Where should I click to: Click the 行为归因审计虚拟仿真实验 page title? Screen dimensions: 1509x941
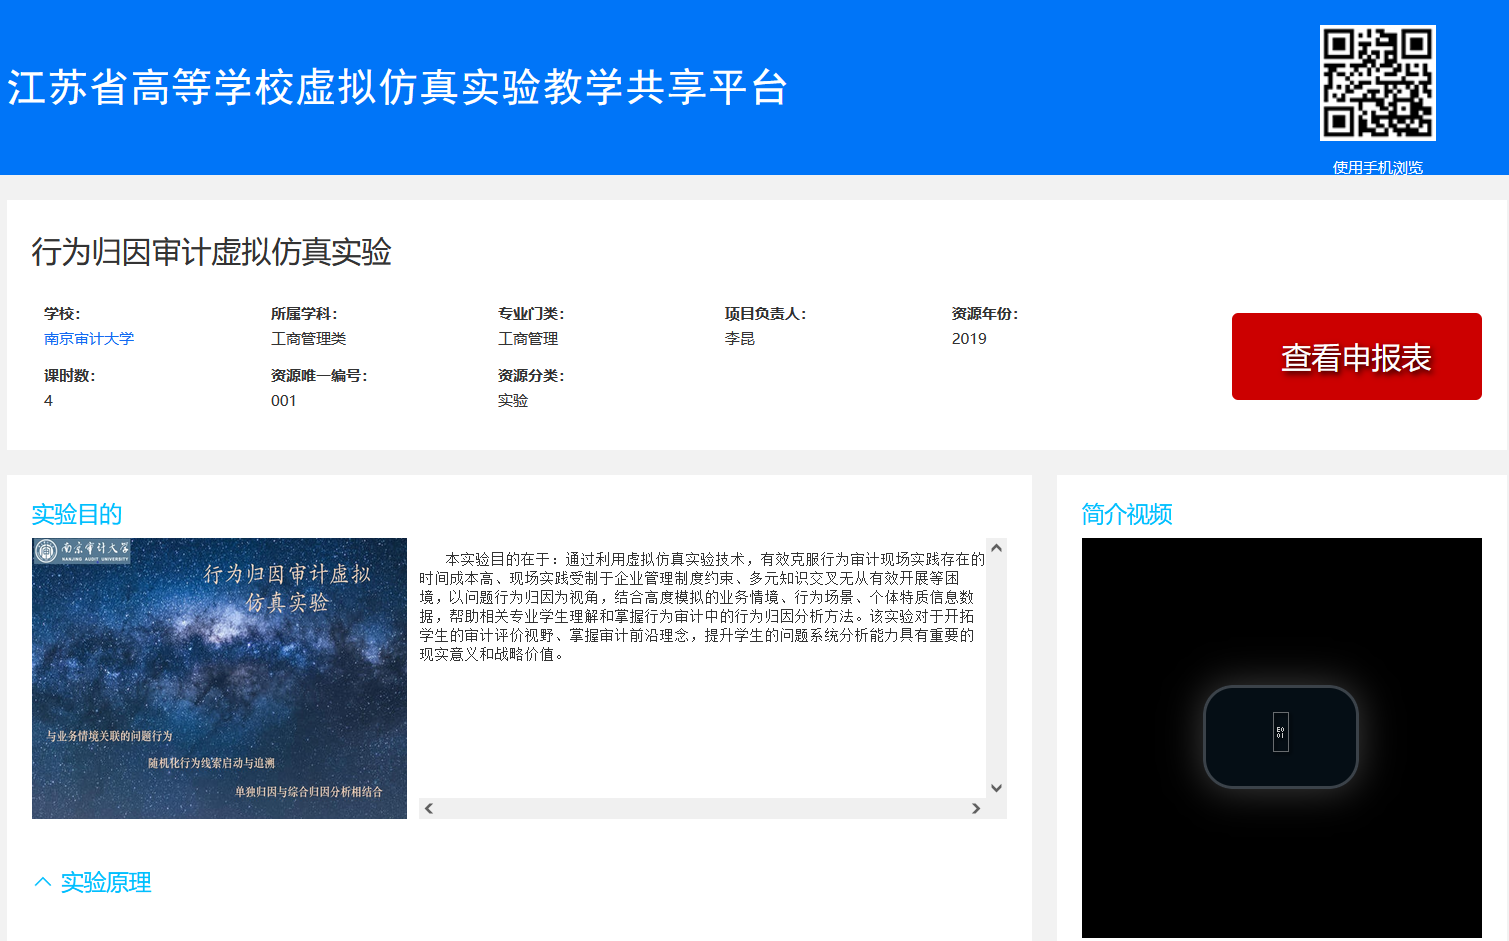point(211,252)
